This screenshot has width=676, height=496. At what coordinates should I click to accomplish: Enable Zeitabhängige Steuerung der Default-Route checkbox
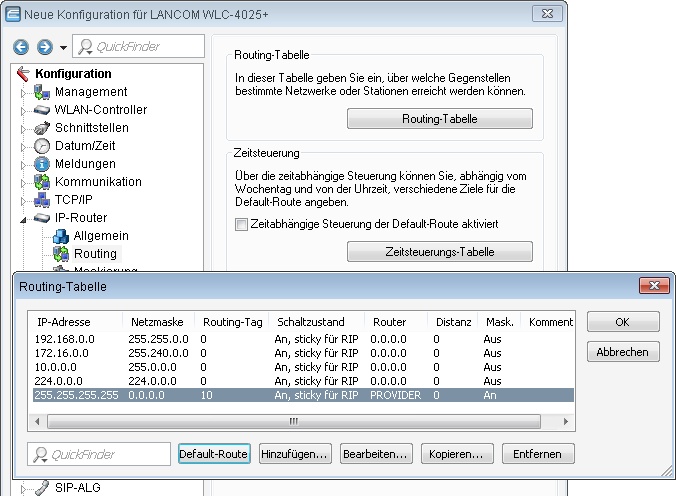(241, 224)
